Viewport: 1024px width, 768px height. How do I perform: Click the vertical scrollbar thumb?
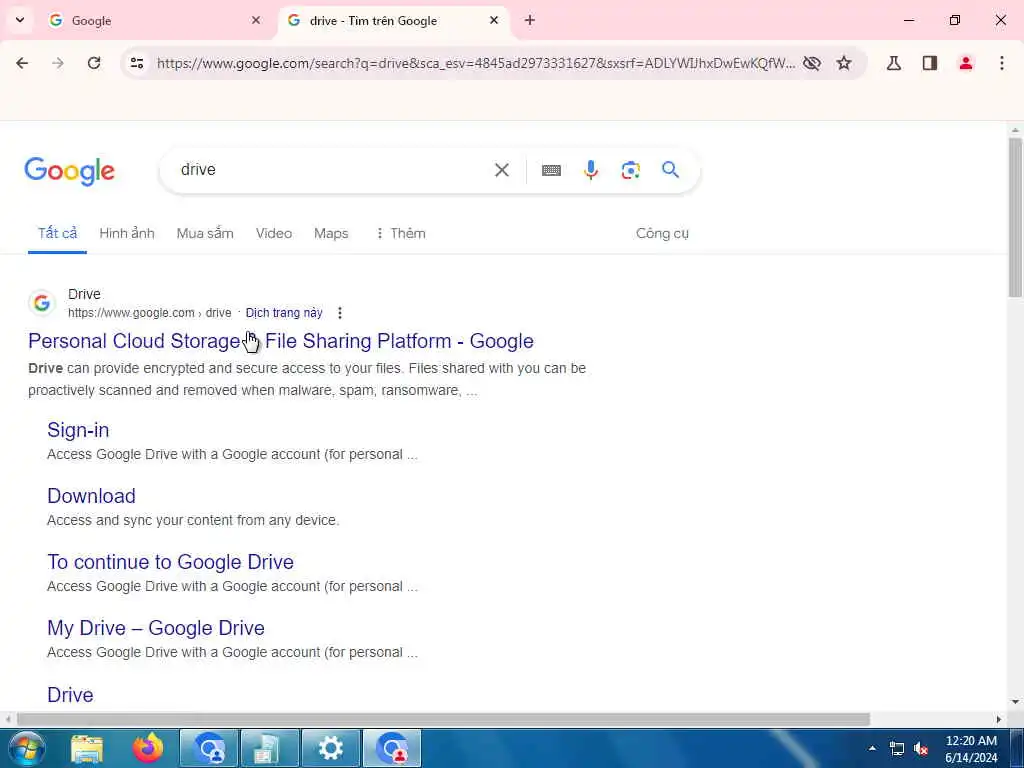1015,217
